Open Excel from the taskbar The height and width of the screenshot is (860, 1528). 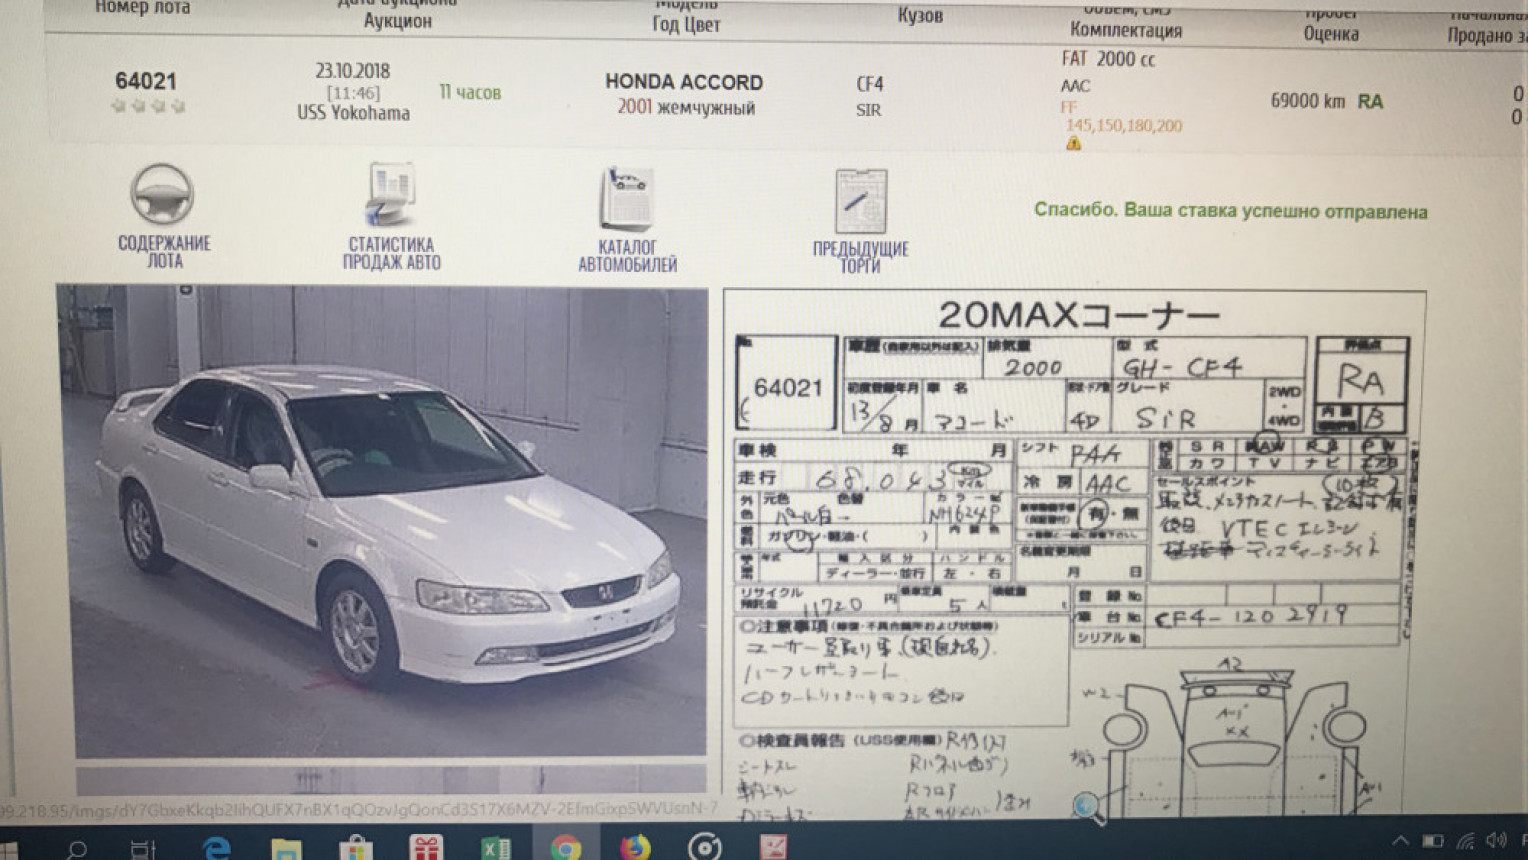pos(495,848)
